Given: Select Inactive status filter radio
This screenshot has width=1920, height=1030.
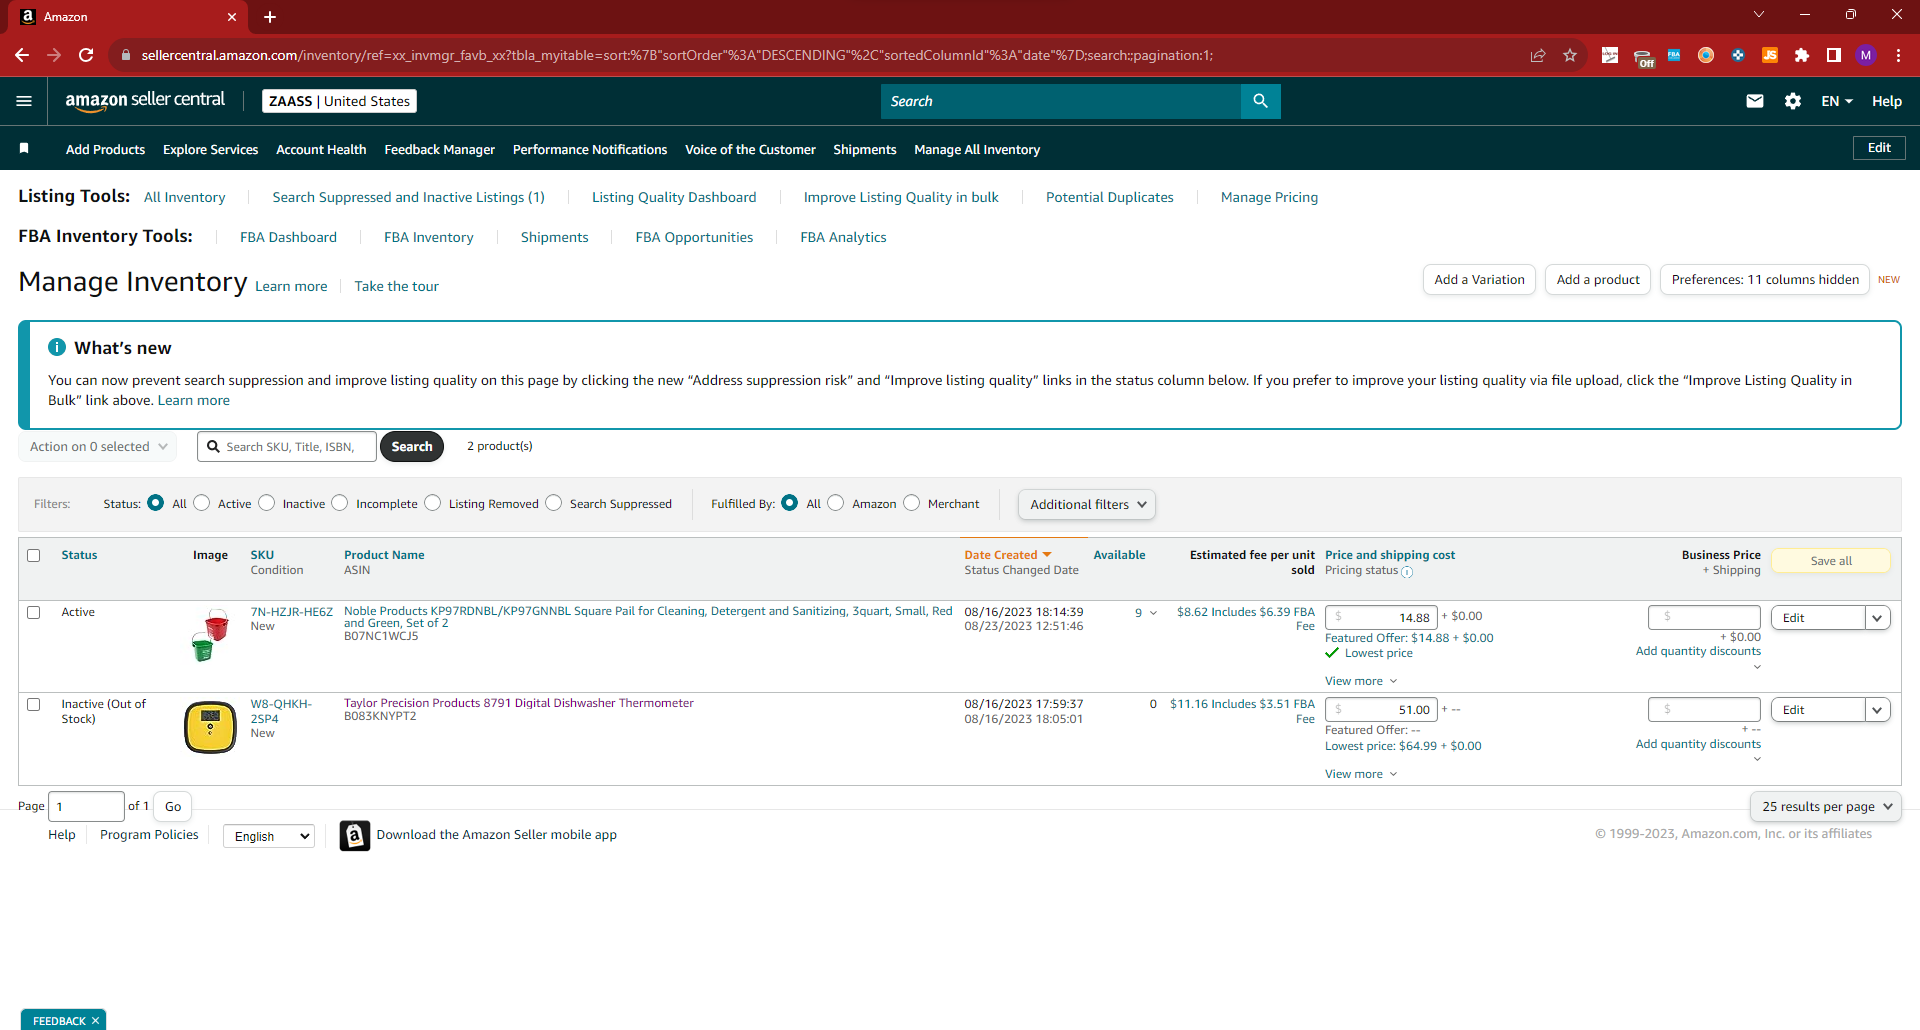Looking at the screenshot, I should pyautogui.click(x=267, y=503).
